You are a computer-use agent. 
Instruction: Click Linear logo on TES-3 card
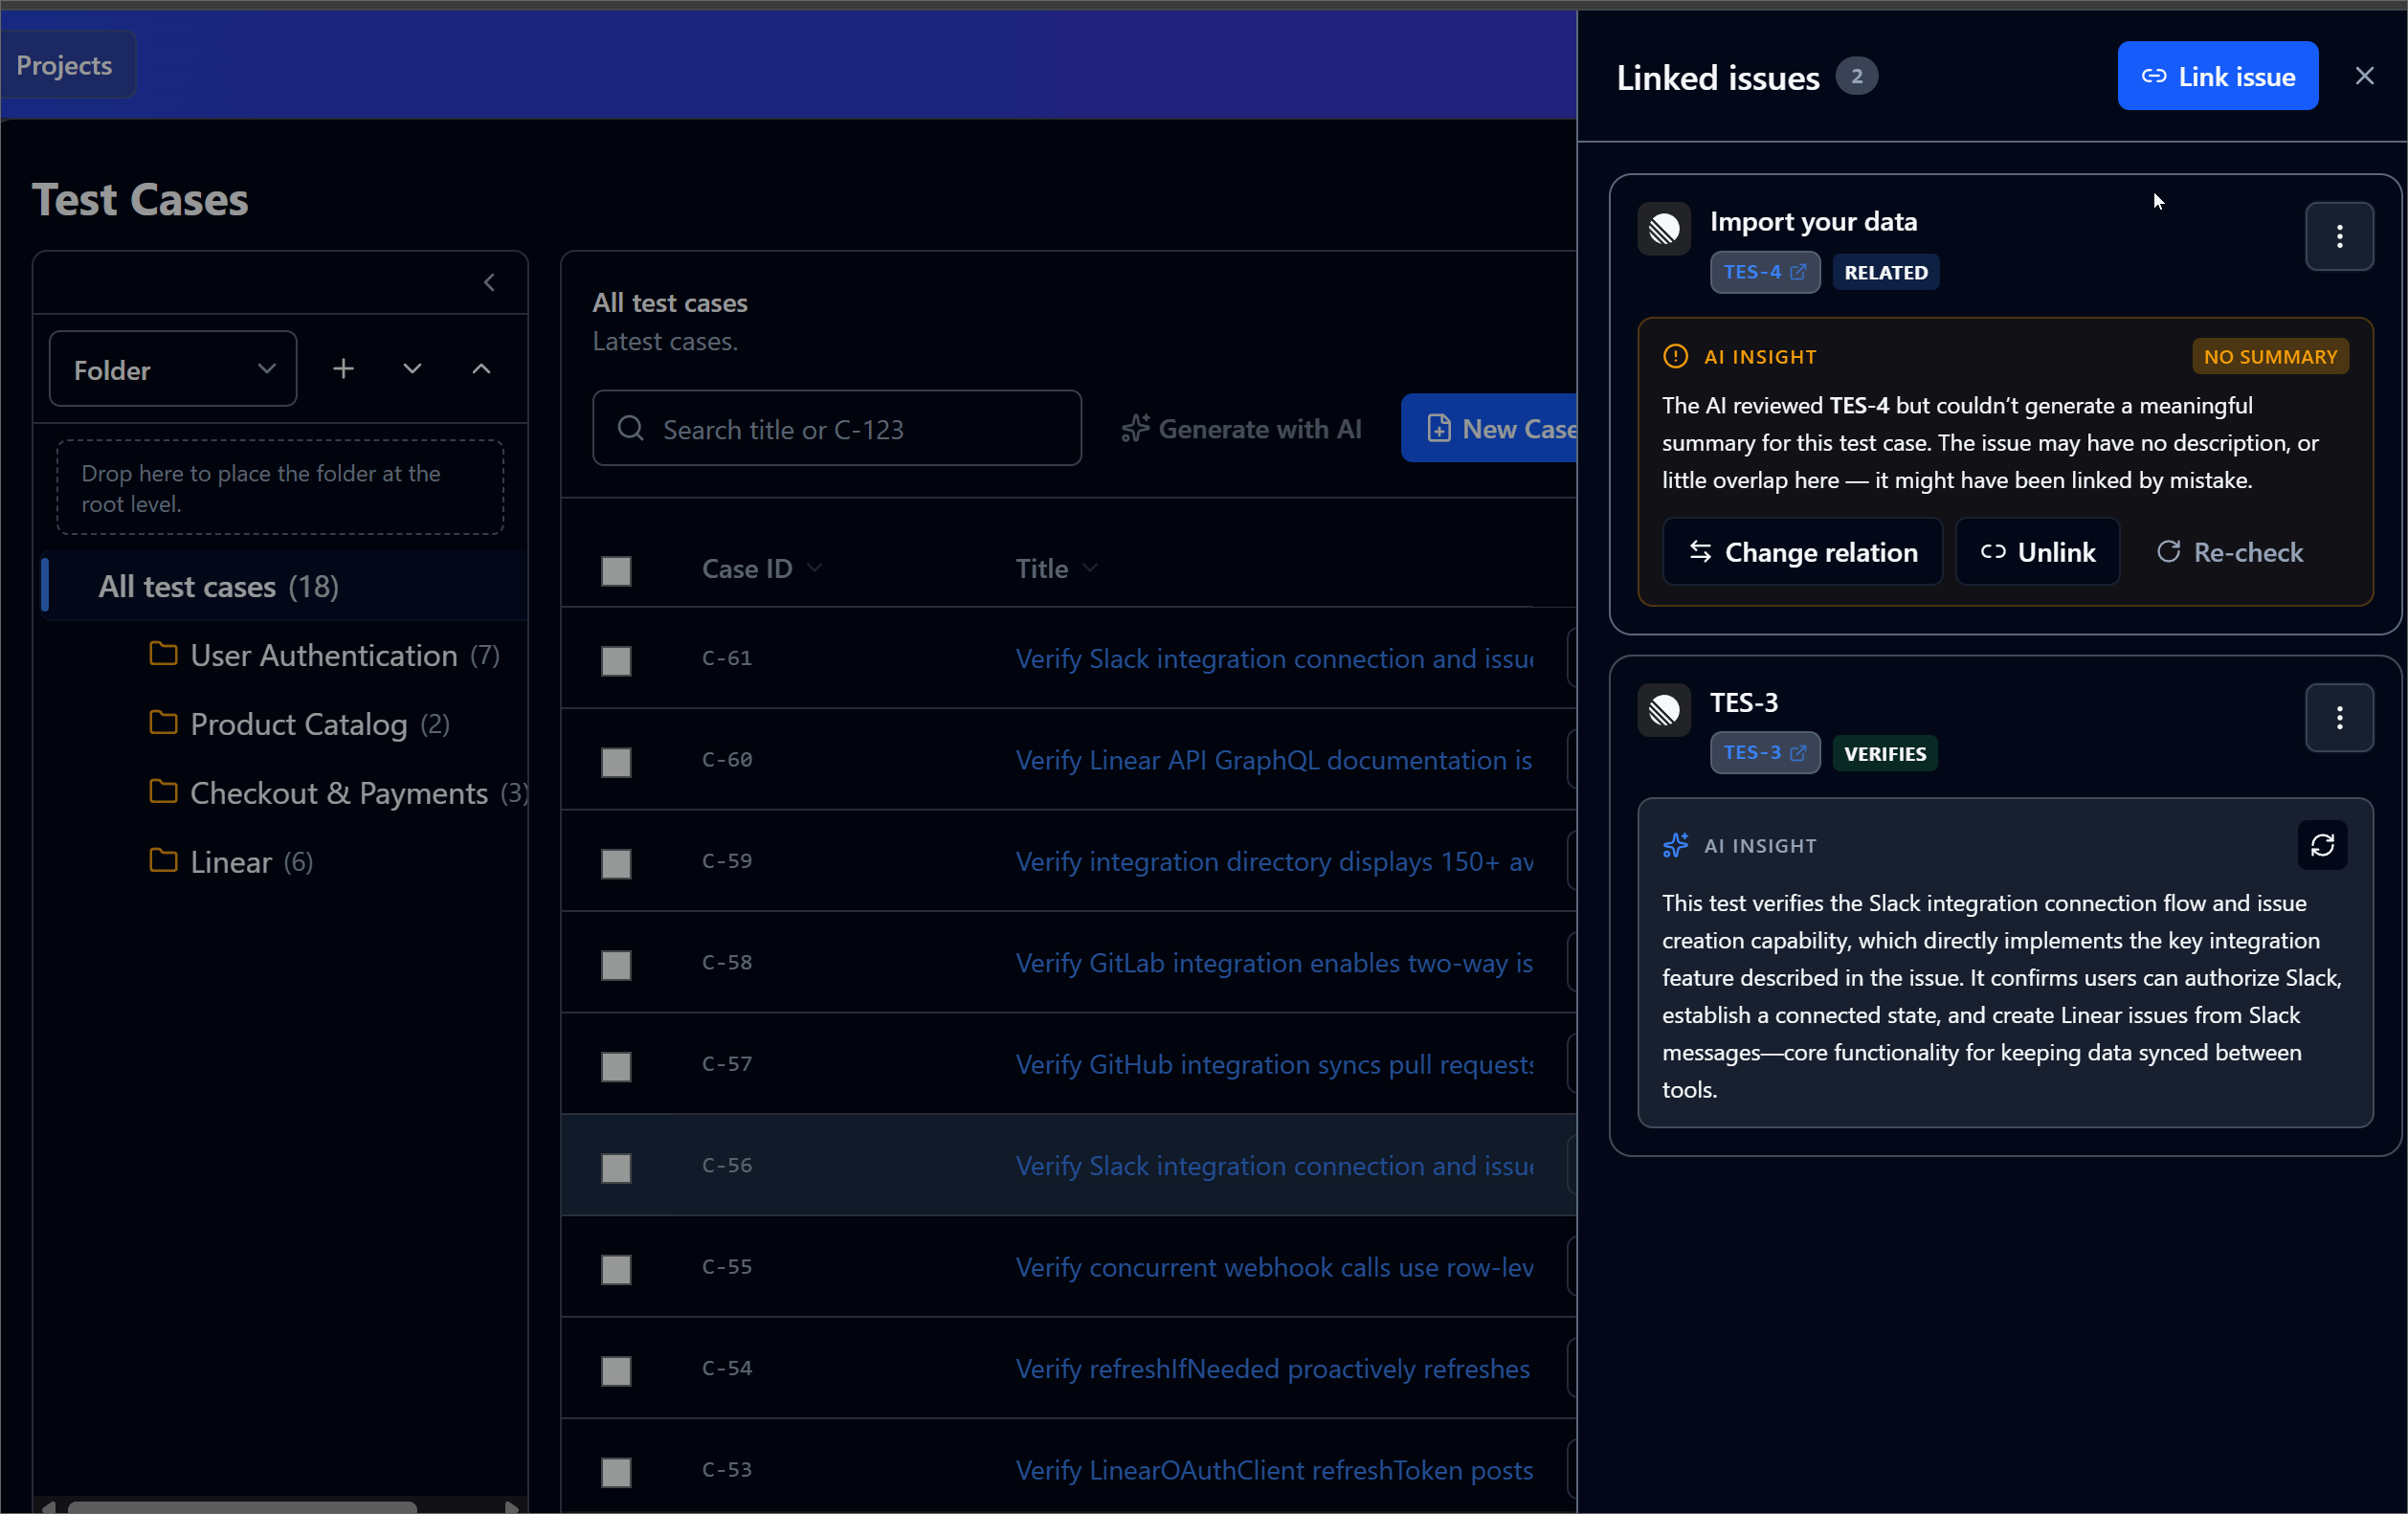tap(1664, 711)
